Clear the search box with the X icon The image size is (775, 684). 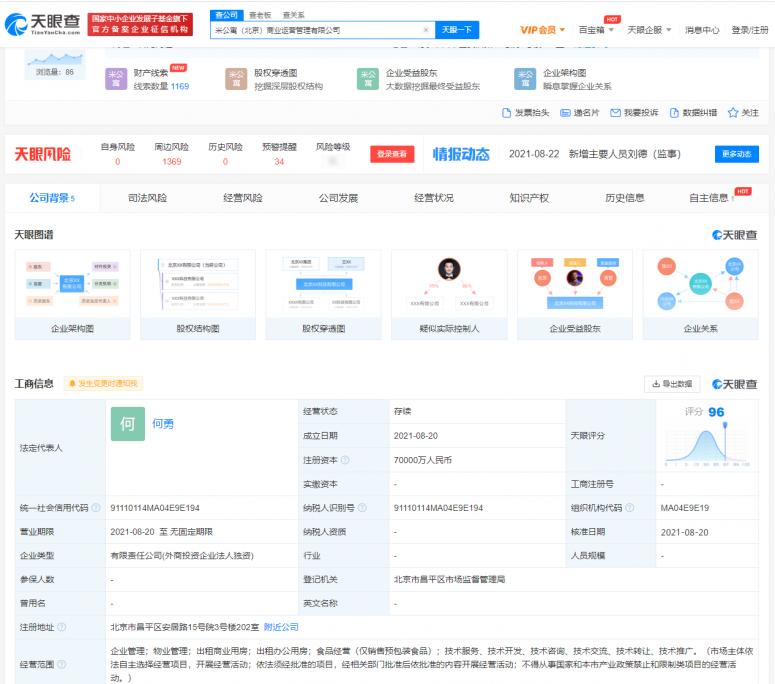pyautogui.click(x=426, y=31)
